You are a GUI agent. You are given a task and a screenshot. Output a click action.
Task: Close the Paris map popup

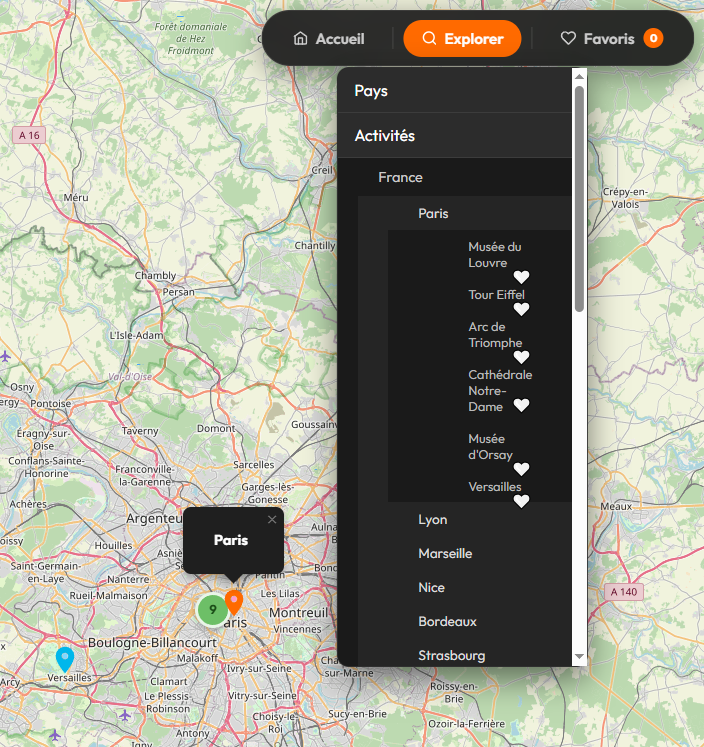click(272, 519)
